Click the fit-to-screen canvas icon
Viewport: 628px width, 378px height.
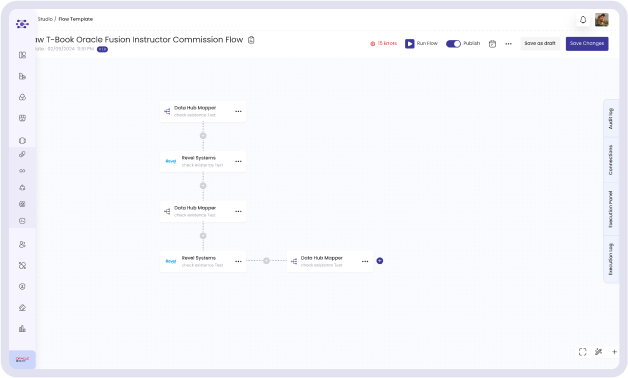(583, 352)
